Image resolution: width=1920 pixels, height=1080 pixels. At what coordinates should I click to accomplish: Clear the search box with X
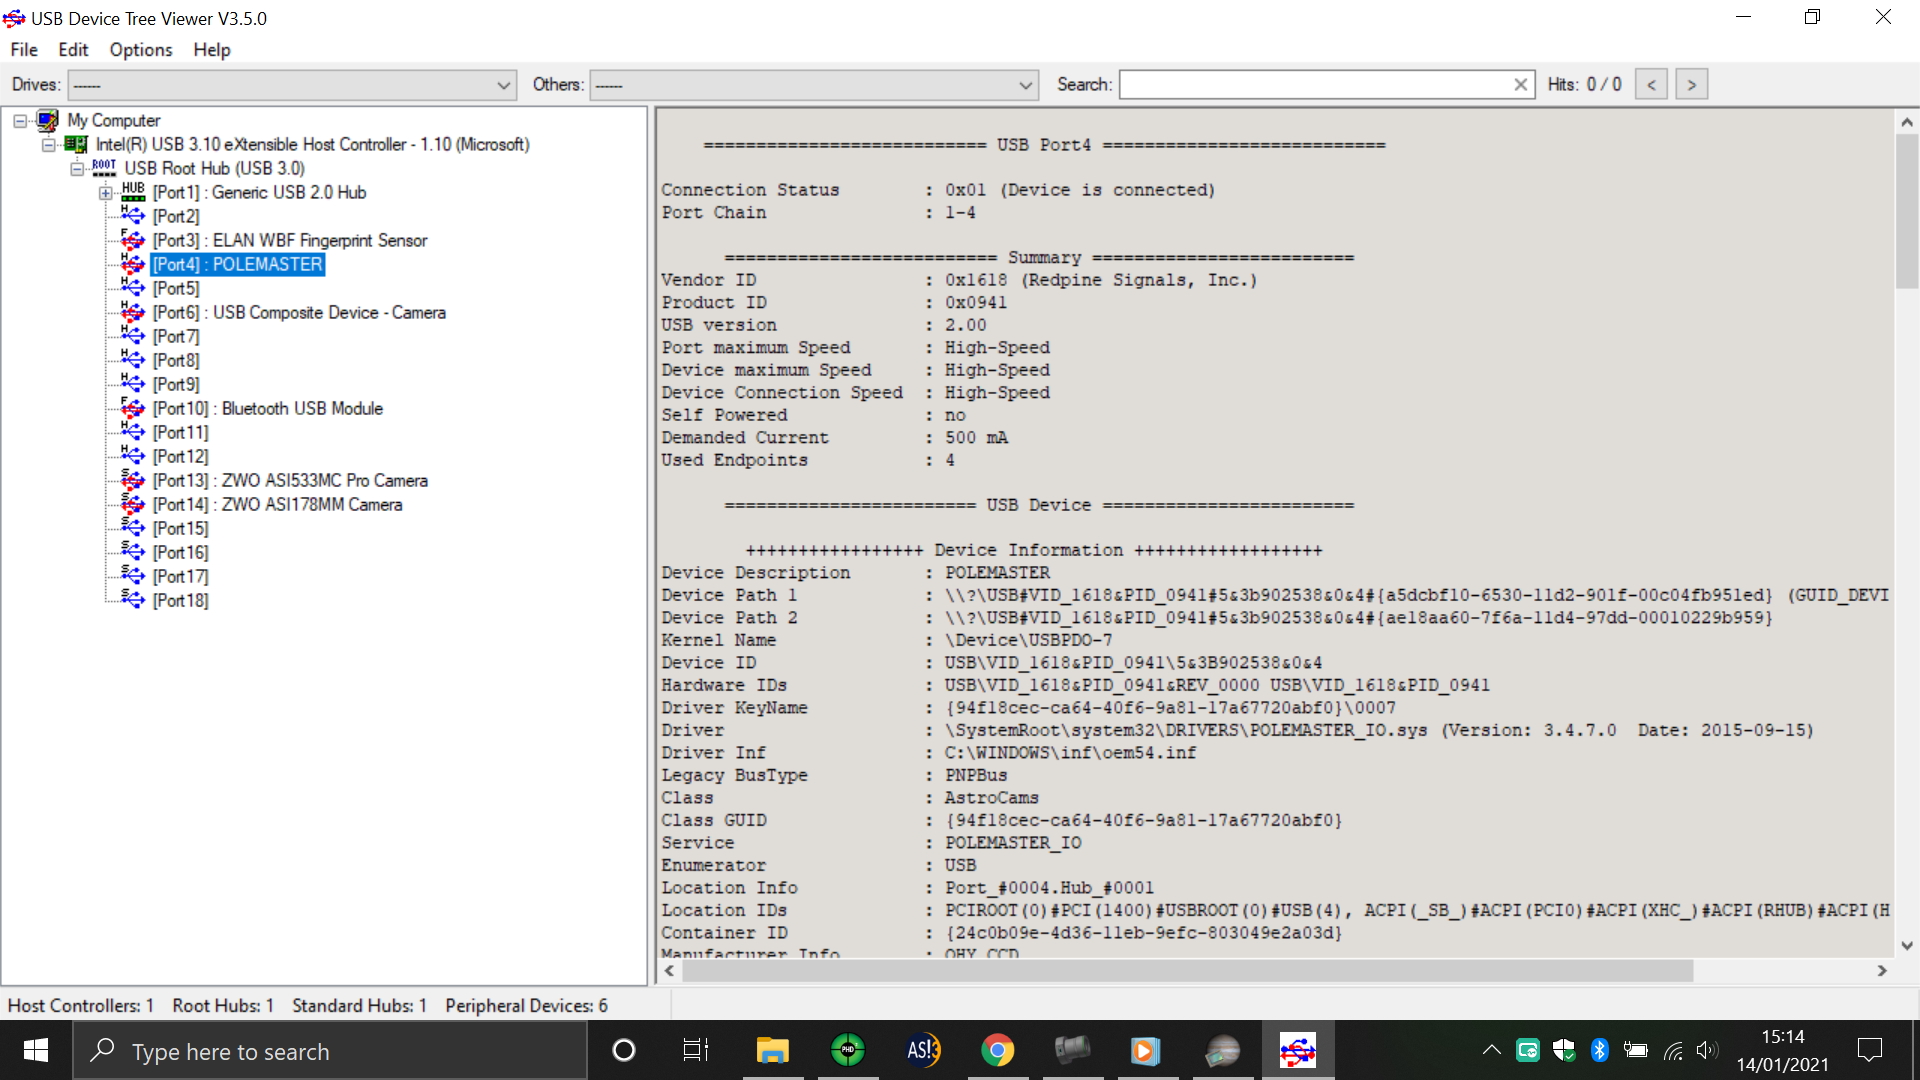[x=1520, y=85]
